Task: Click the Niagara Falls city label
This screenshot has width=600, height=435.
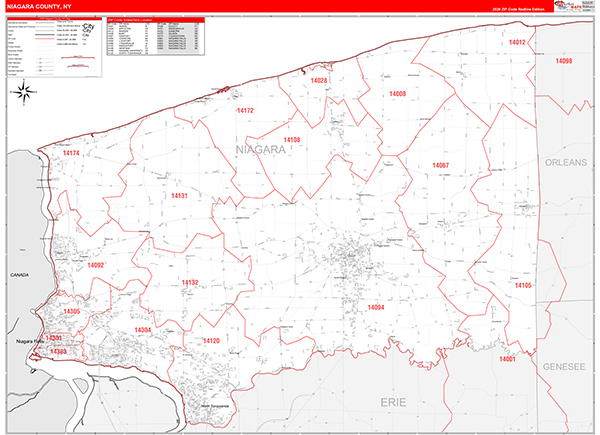Action: [x=30, y=341]
